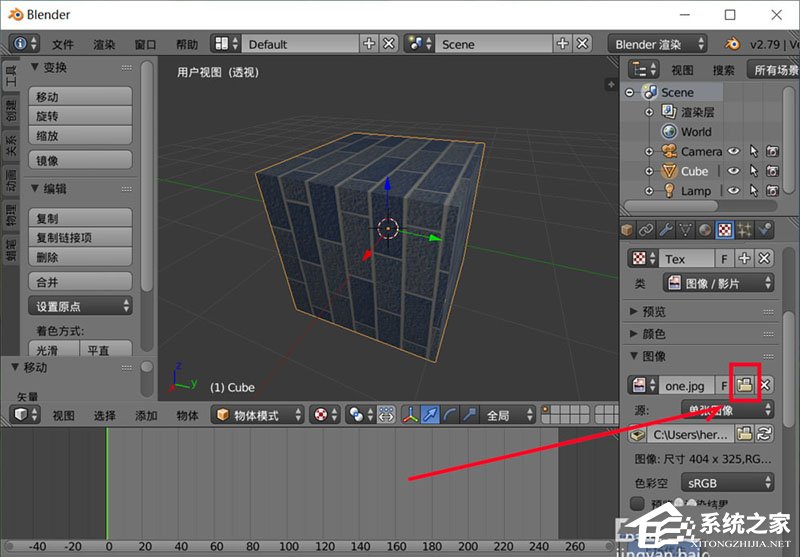The image size is (800, 557).
Task: Reload the image file with refresh icon
Action: point(765,434)
